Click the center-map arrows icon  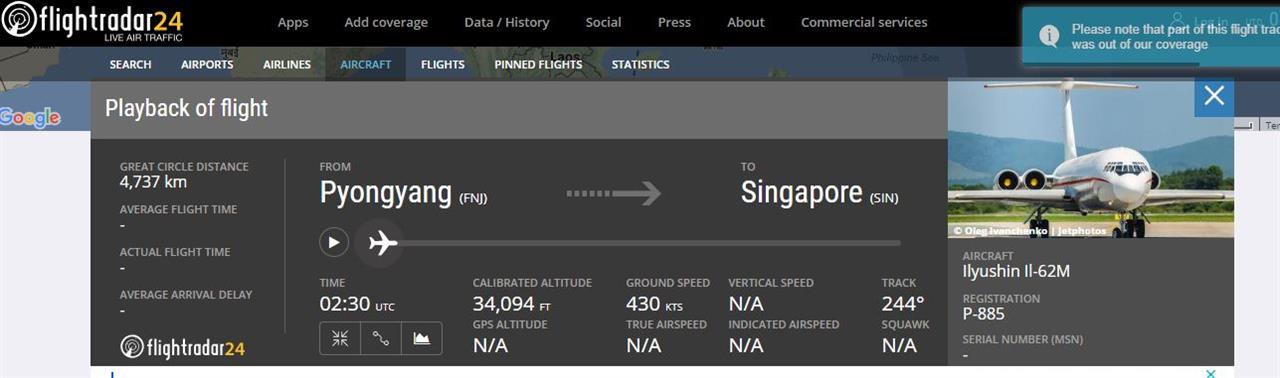tap(340, 338)
